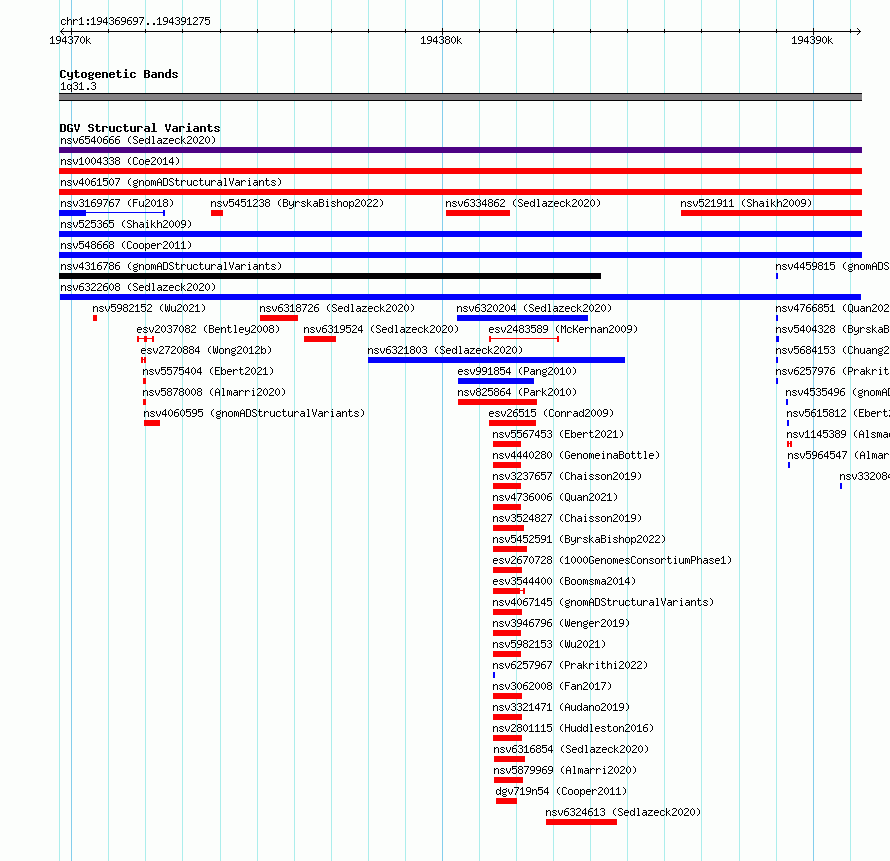Click chr1:194369697..194391275 region label
The height and width of the screenshot is (861, 890).
pos(135,22)
